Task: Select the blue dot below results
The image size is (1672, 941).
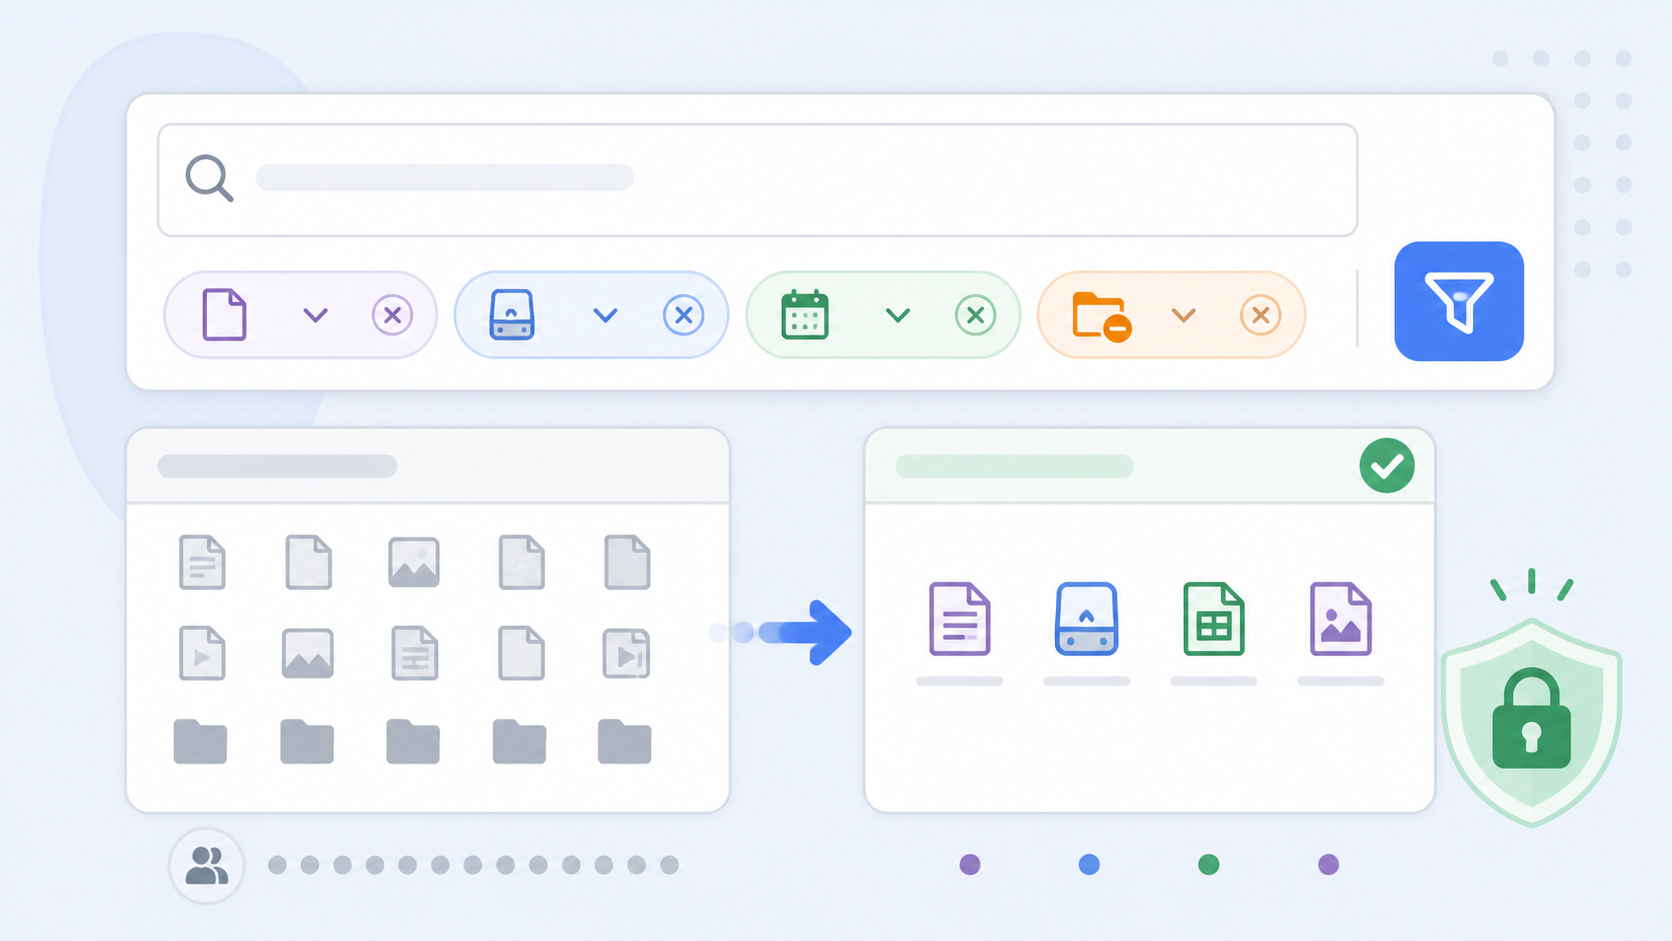Action: click(x=1089, y=864)
